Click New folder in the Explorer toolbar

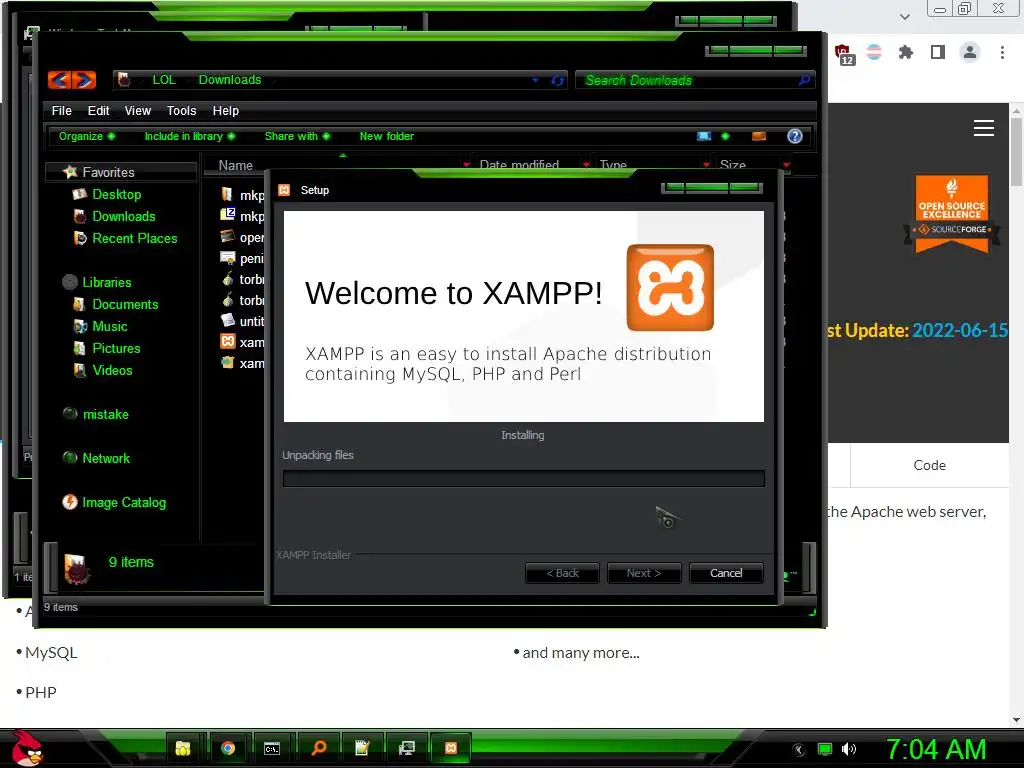pyautogui.click(x=387, y=136)
